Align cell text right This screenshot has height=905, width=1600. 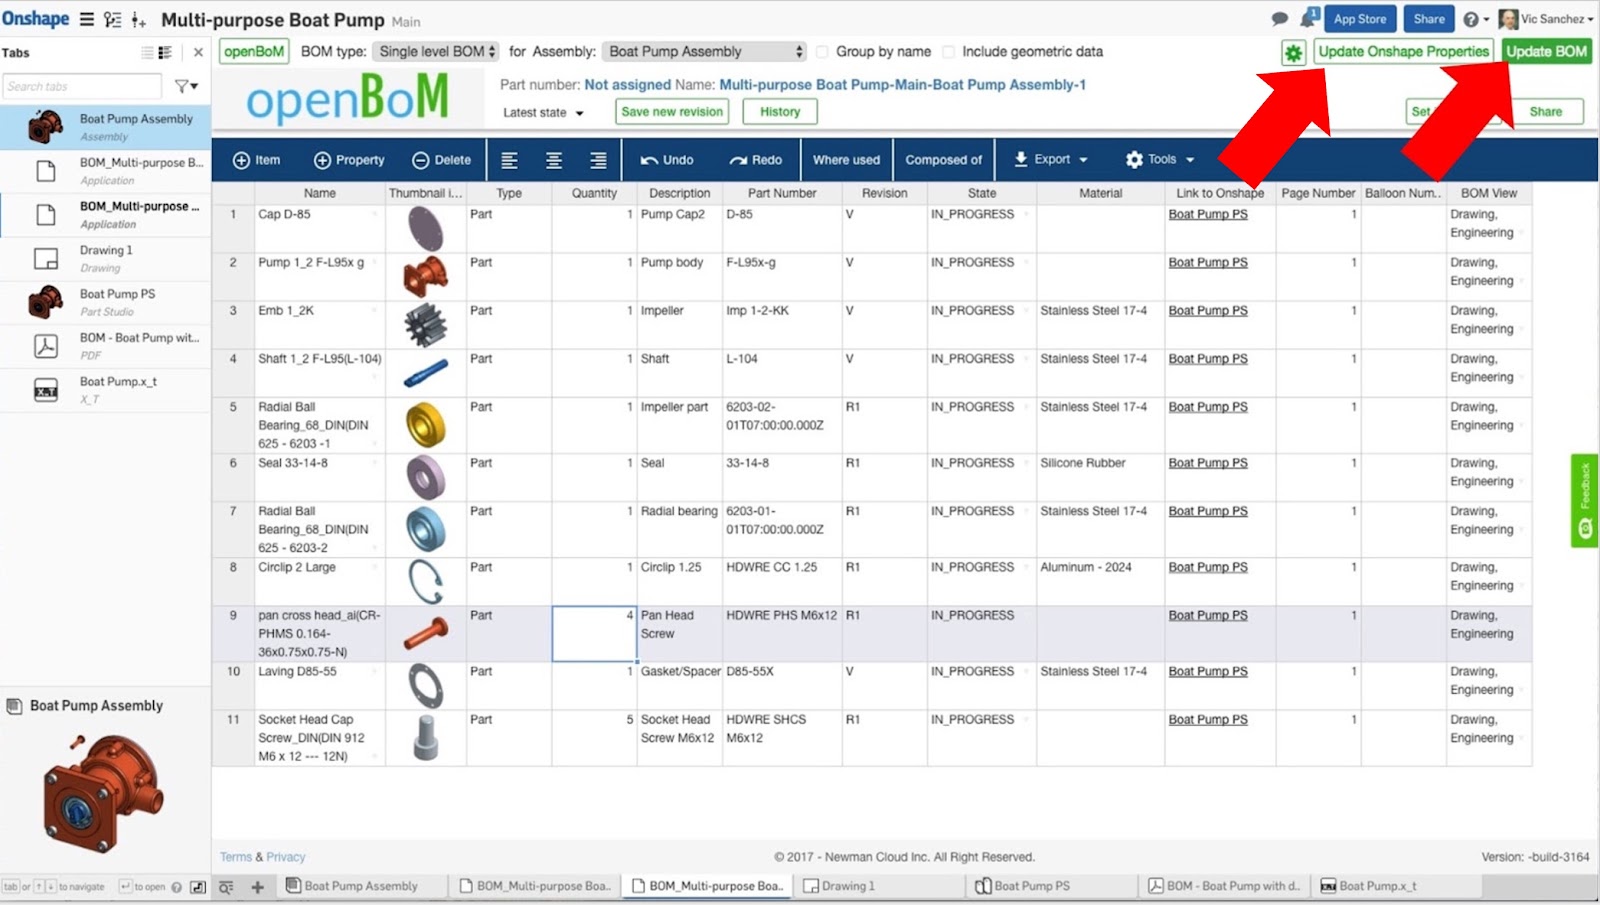(x=598, y=160)
